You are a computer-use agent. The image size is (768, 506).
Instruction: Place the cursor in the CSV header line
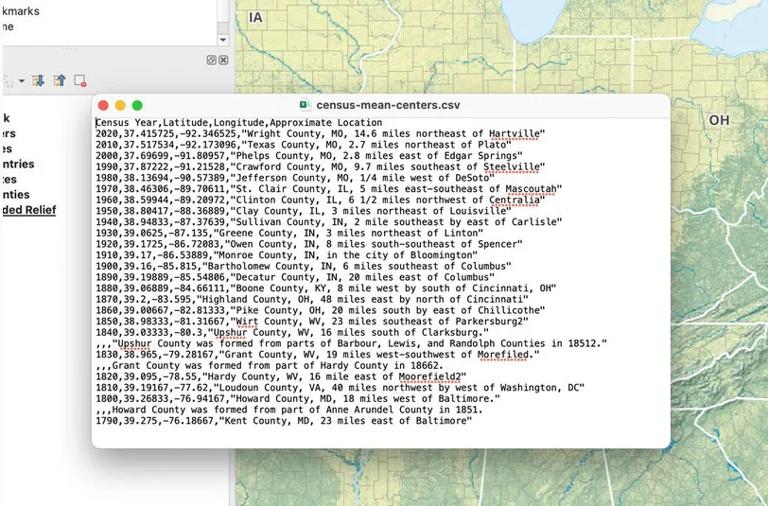238,123
